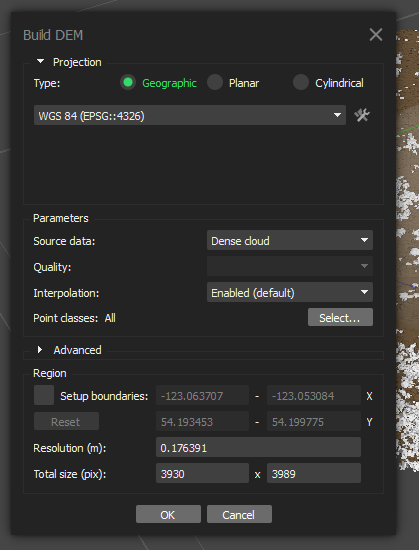
Task: Cancel the Build DEM dialog
Action: pos(239,514)
